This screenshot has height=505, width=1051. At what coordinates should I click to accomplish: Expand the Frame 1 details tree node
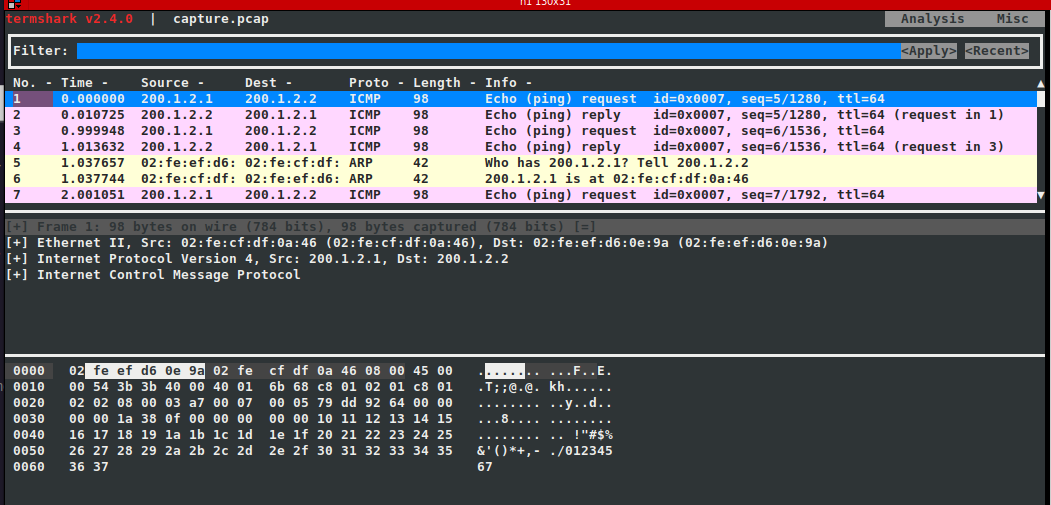click(x=17, y=227)
